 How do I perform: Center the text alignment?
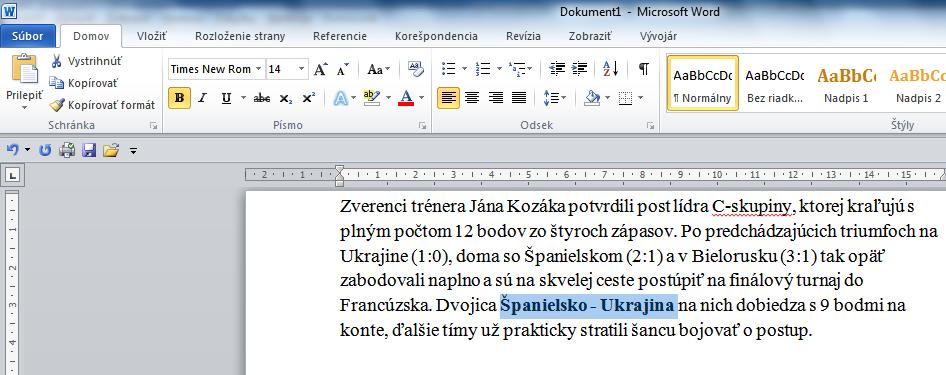(472, 98)
